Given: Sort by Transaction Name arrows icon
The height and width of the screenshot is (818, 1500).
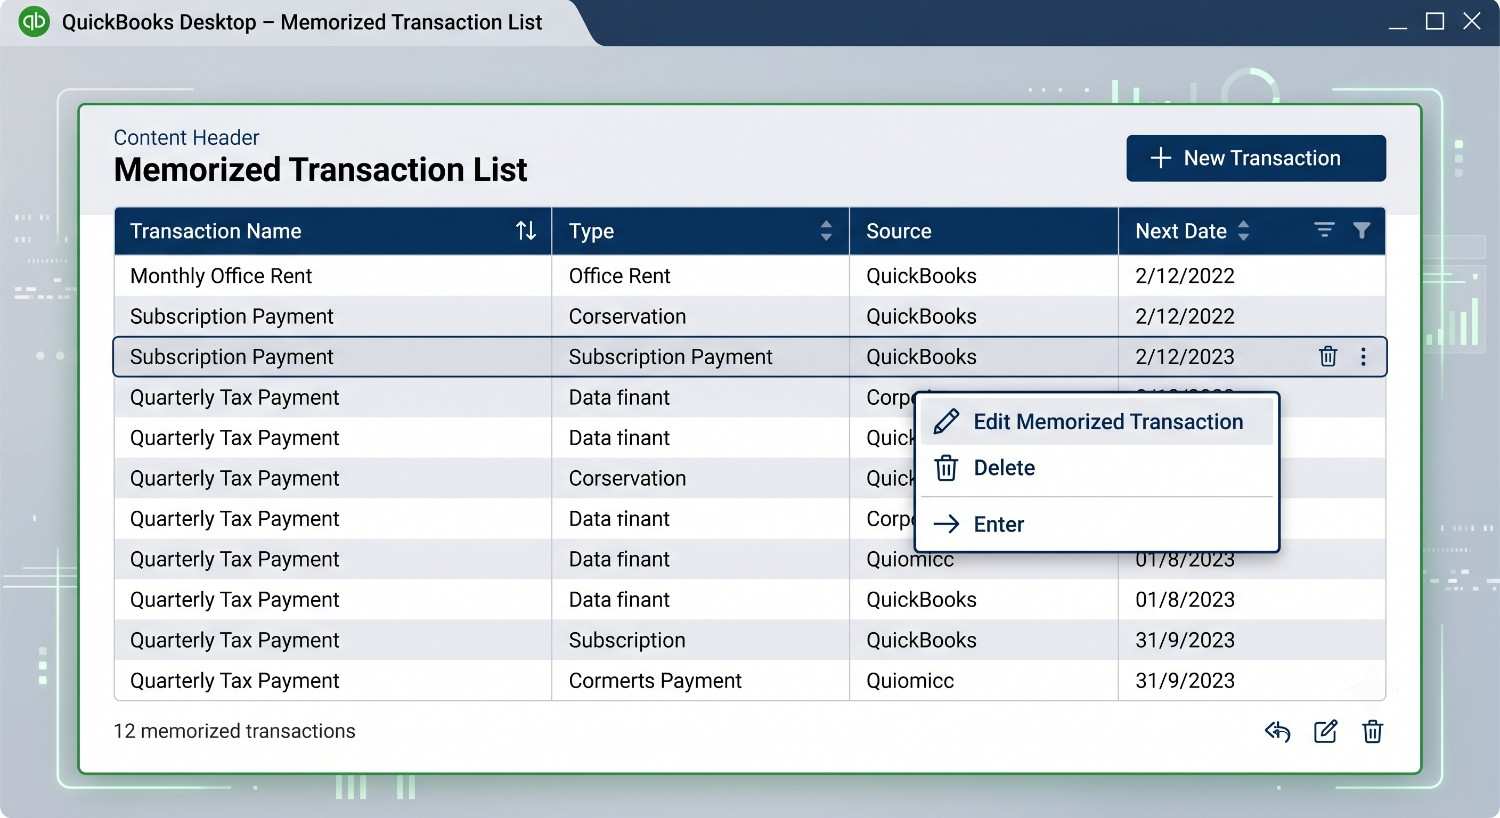Looking at the screenshot, I should pos(526,231).
